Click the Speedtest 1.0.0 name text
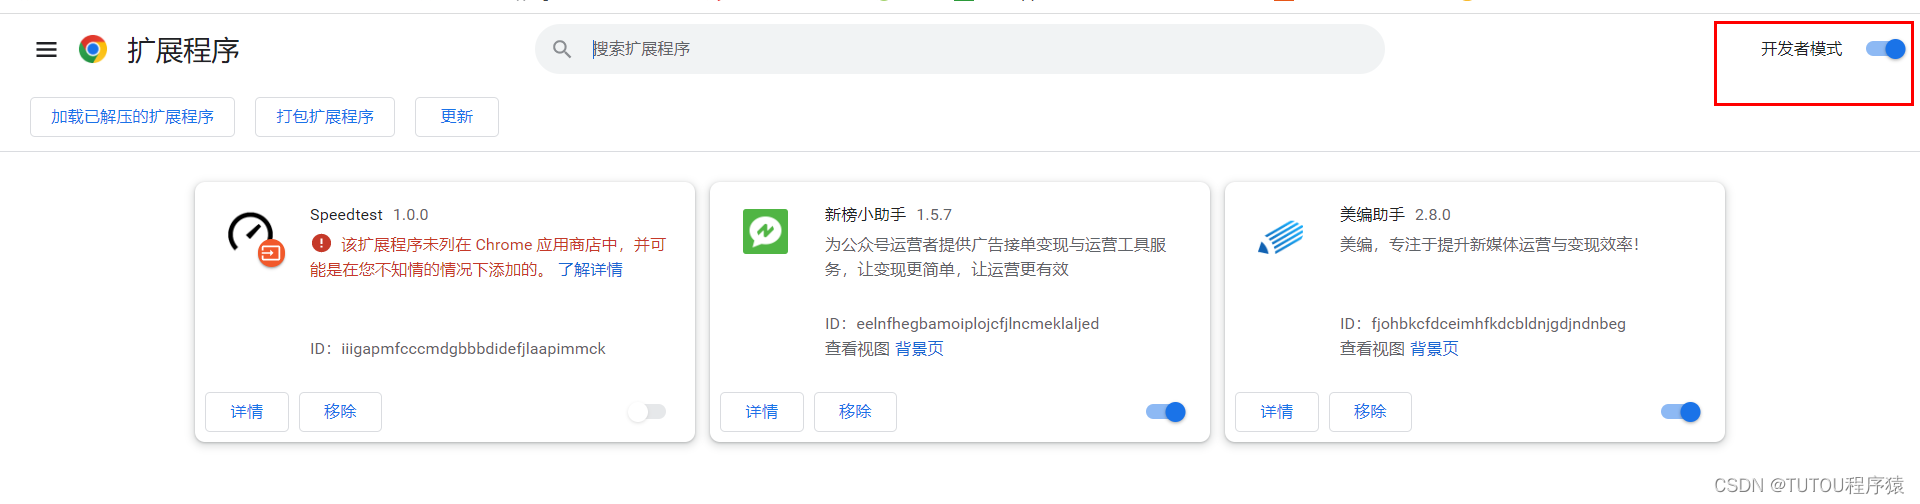The width and height of the screenshot is (1920, 504). coord(369,215)
